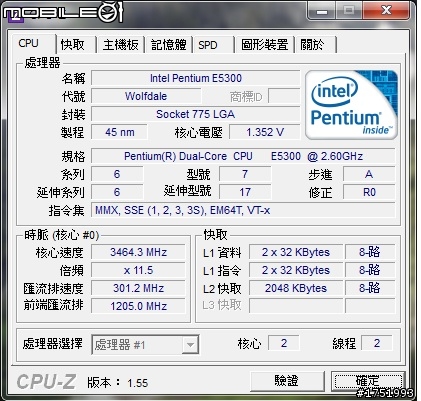Click the 確定 button

coord(368,381)
